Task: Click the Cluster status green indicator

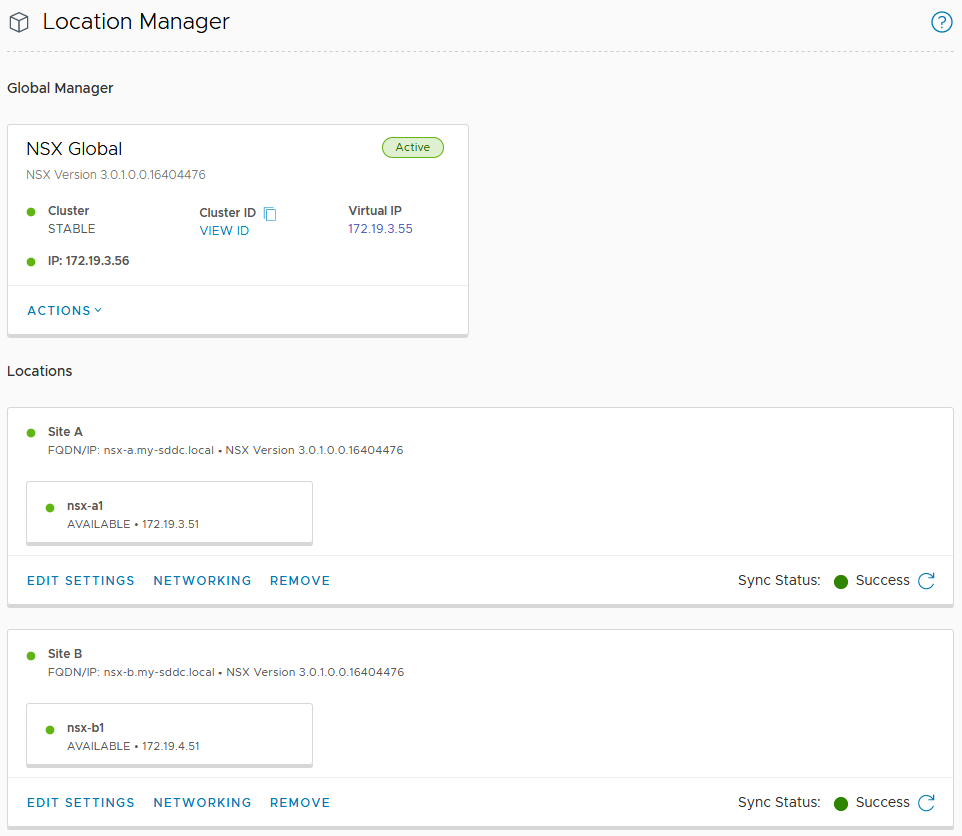Action: (31, 212)
